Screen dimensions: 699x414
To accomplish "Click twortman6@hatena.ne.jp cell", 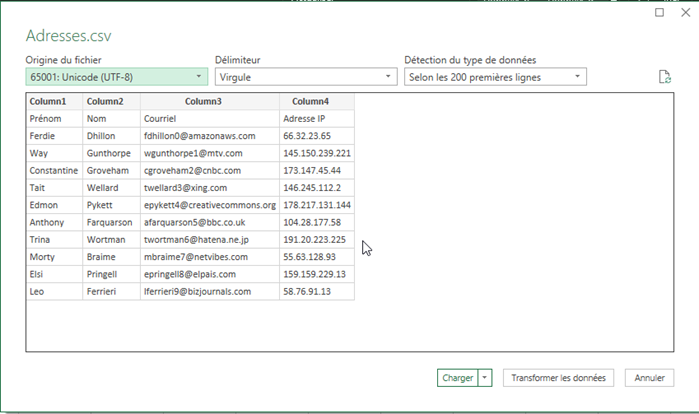I will 210,240.
